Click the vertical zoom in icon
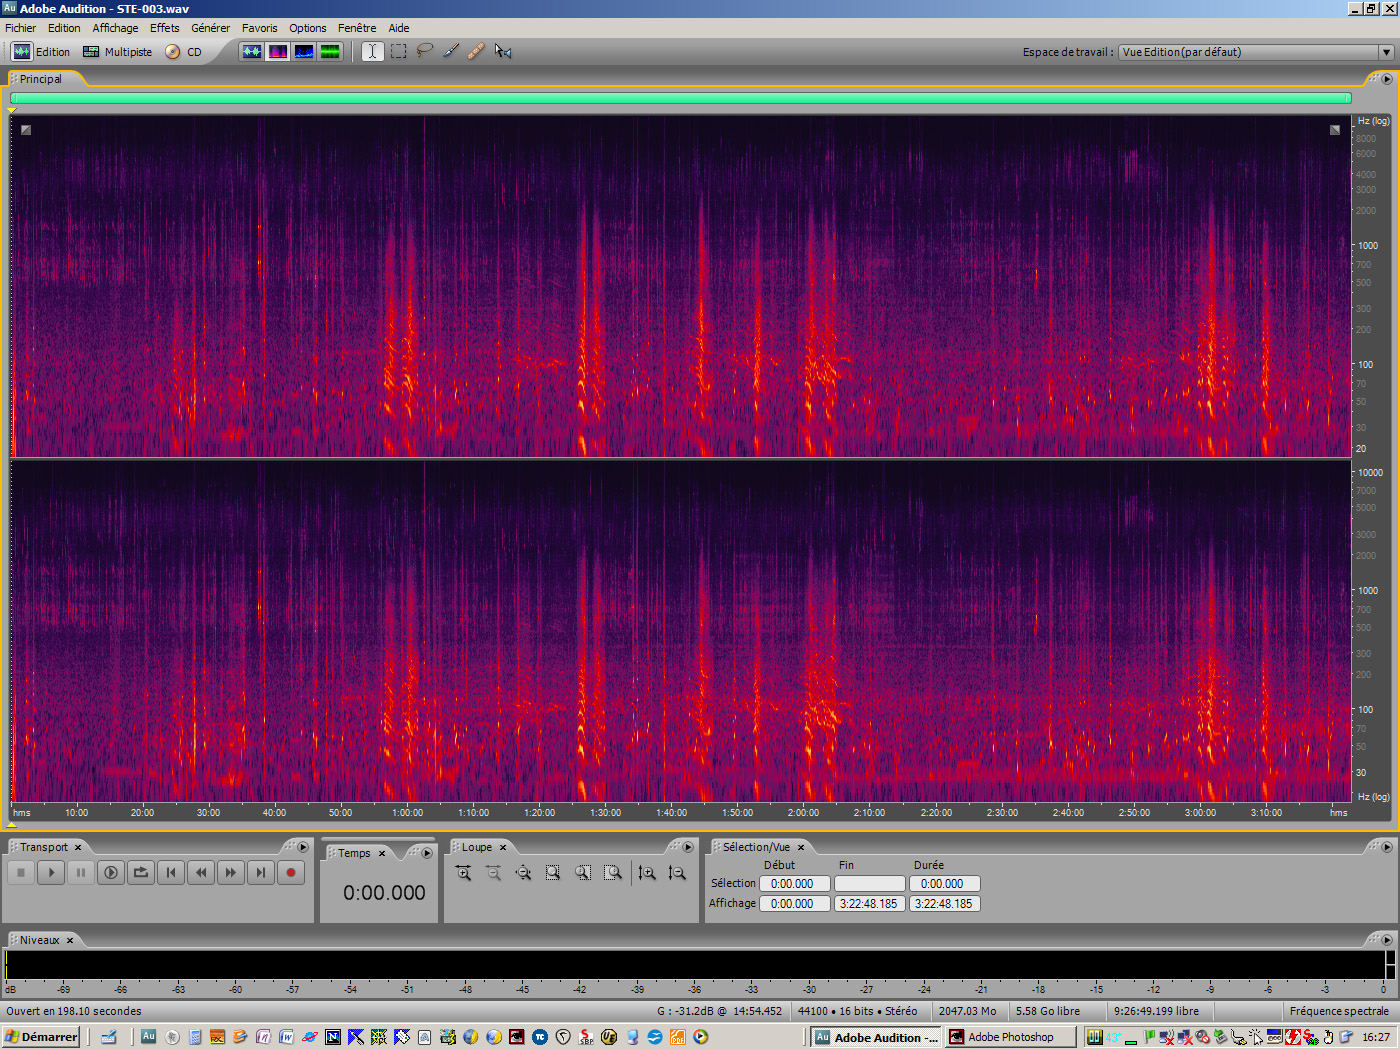The image size is (1400, 1050). tap(647, 873)
